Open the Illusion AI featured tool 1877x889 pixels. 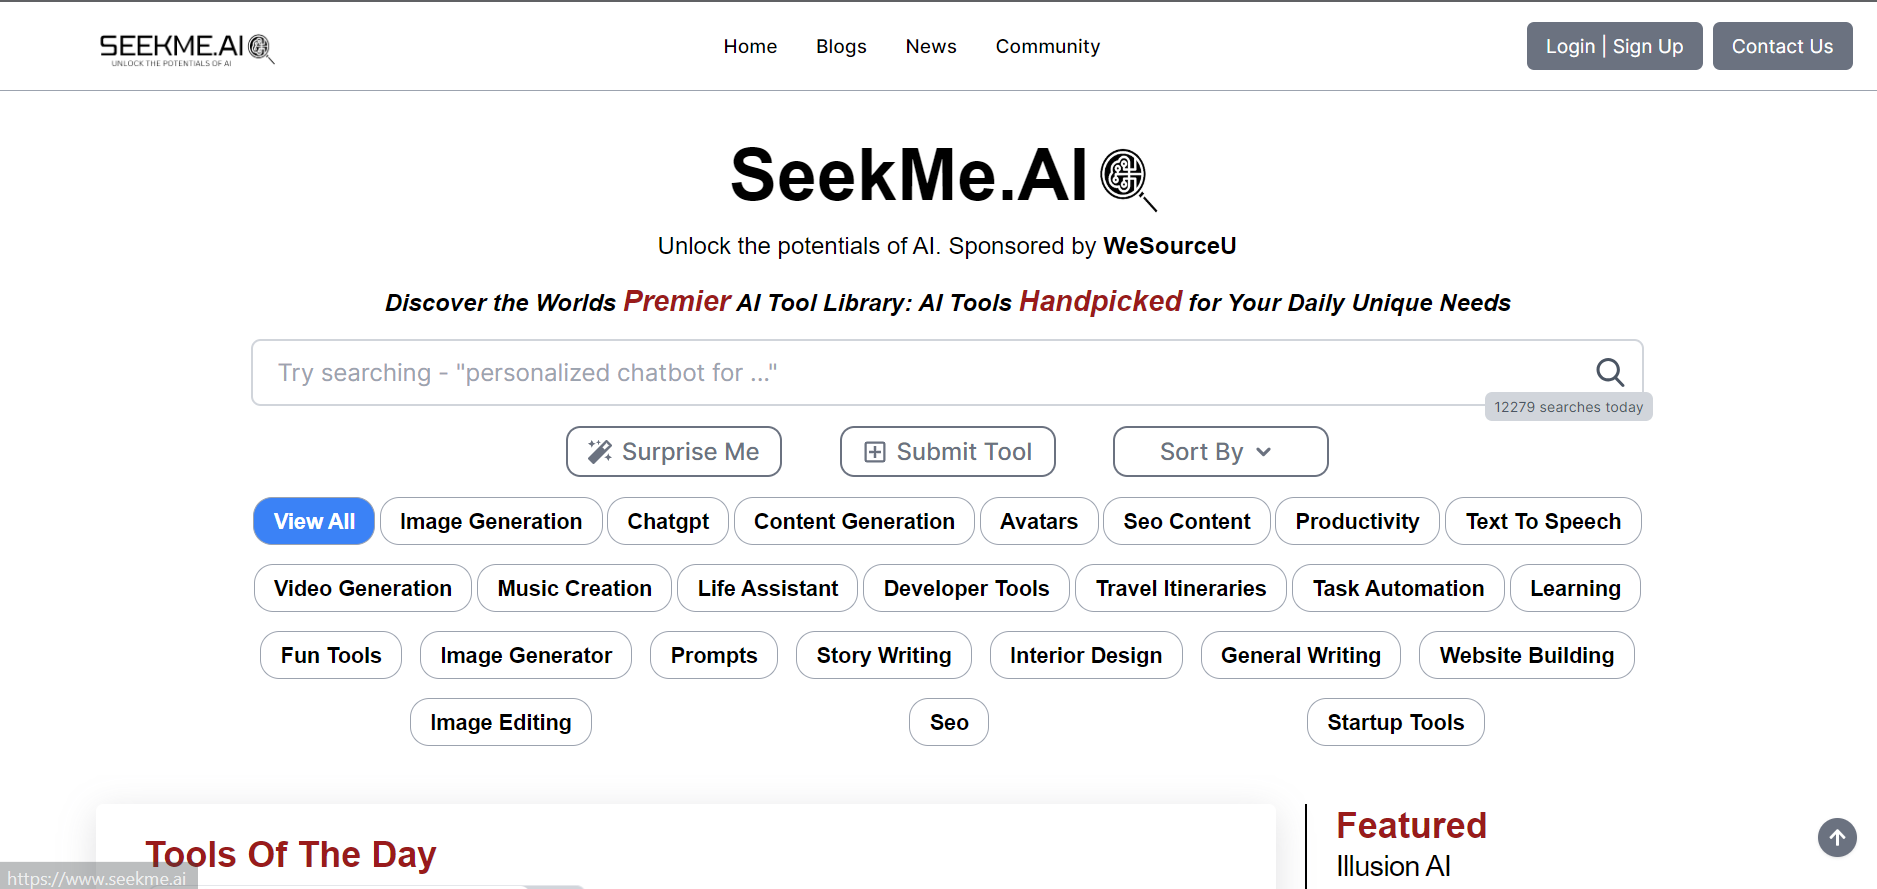pyautogui.click(x=1394, y=866)
